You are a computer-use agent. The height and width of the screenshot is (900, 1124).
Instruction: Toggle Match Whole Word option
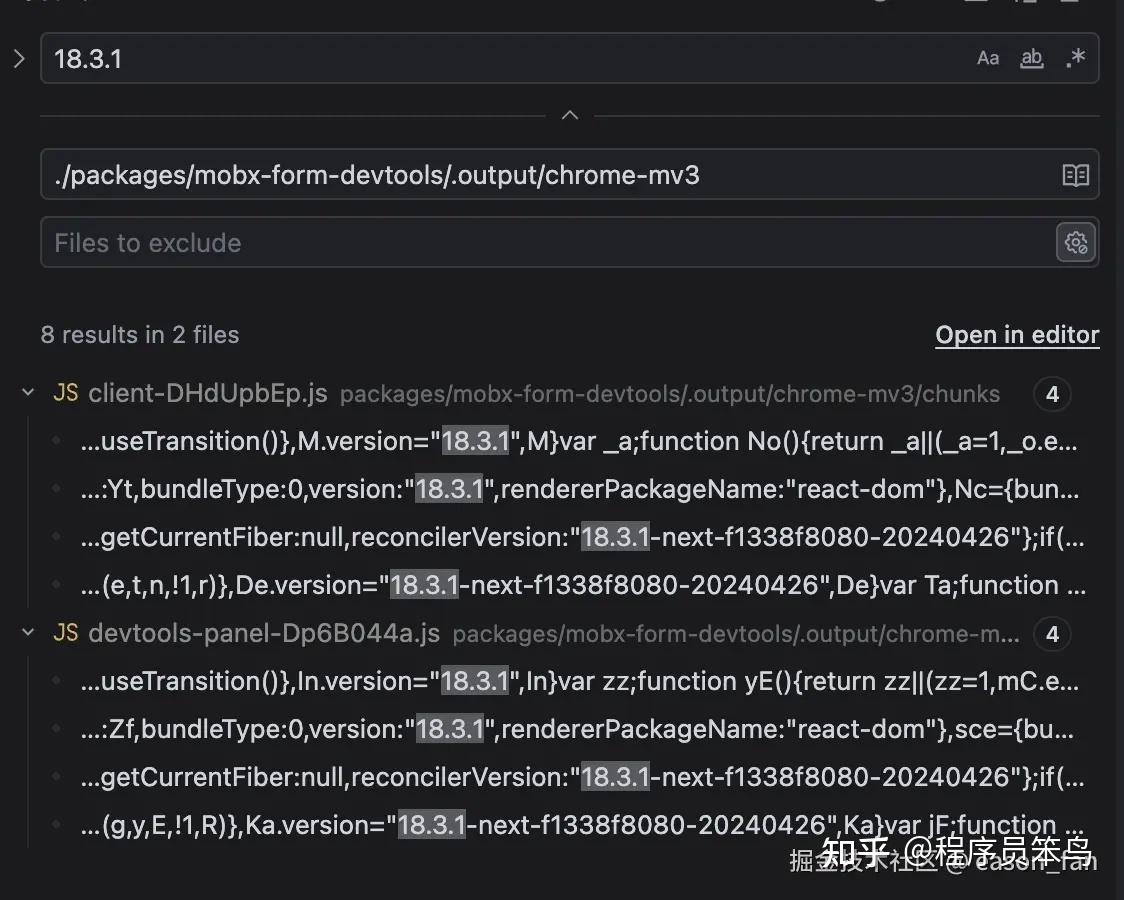[x=1032, y=58]
